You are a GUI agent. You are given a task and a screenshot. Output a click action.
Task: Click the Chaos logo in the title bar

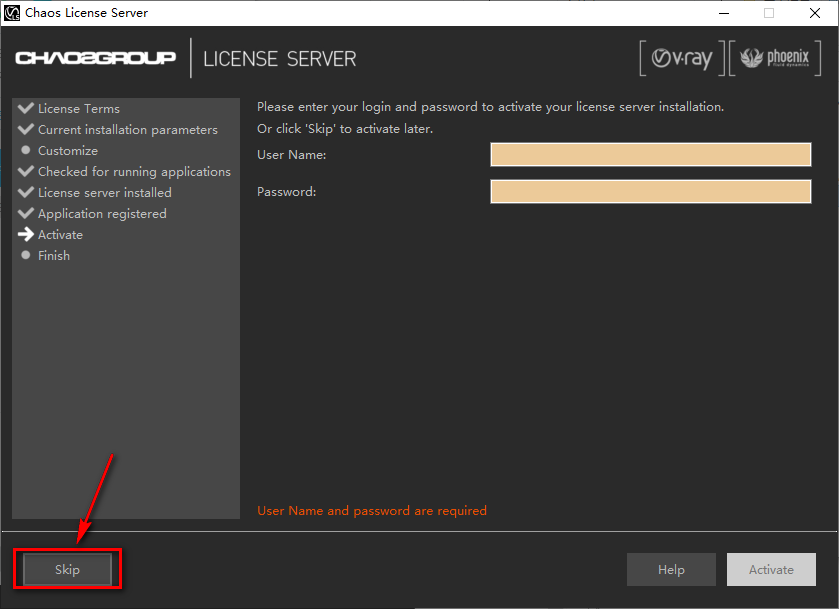[12, 13]
